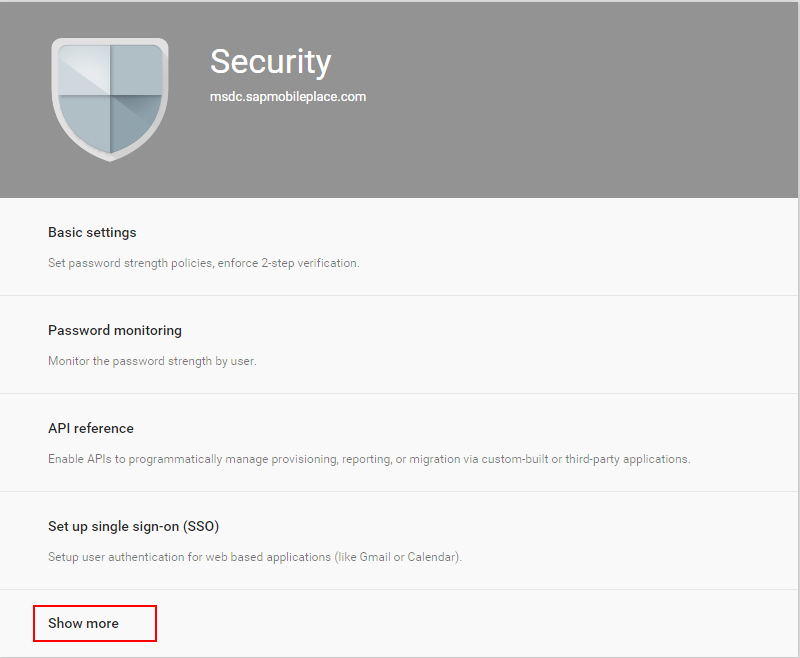800x658 pixels.
Task: Click the "2-step verification" phrase
Action: click(310, 263)
